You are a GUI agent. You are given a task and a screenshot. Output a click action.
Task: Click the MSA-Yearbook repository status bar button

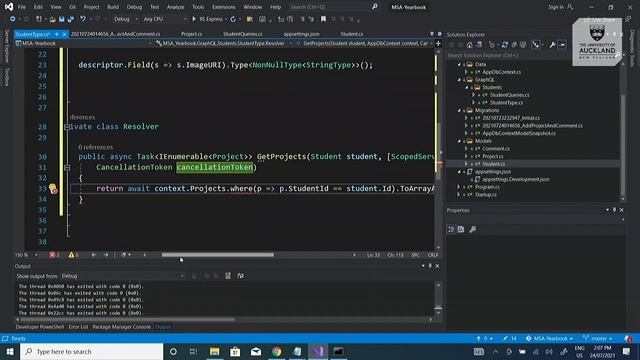click(549, 338)
